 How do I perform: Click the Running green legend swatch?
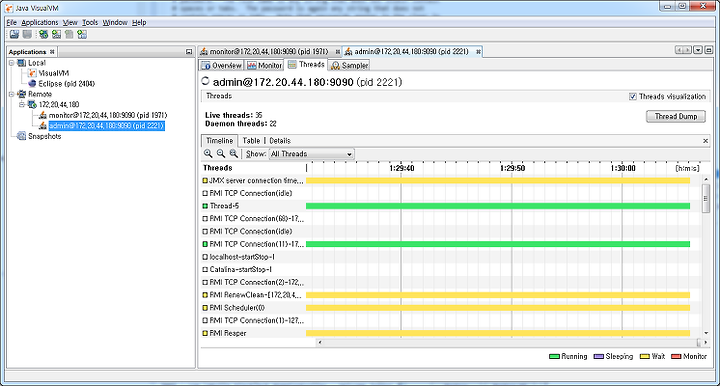click(x=554, y=357)
